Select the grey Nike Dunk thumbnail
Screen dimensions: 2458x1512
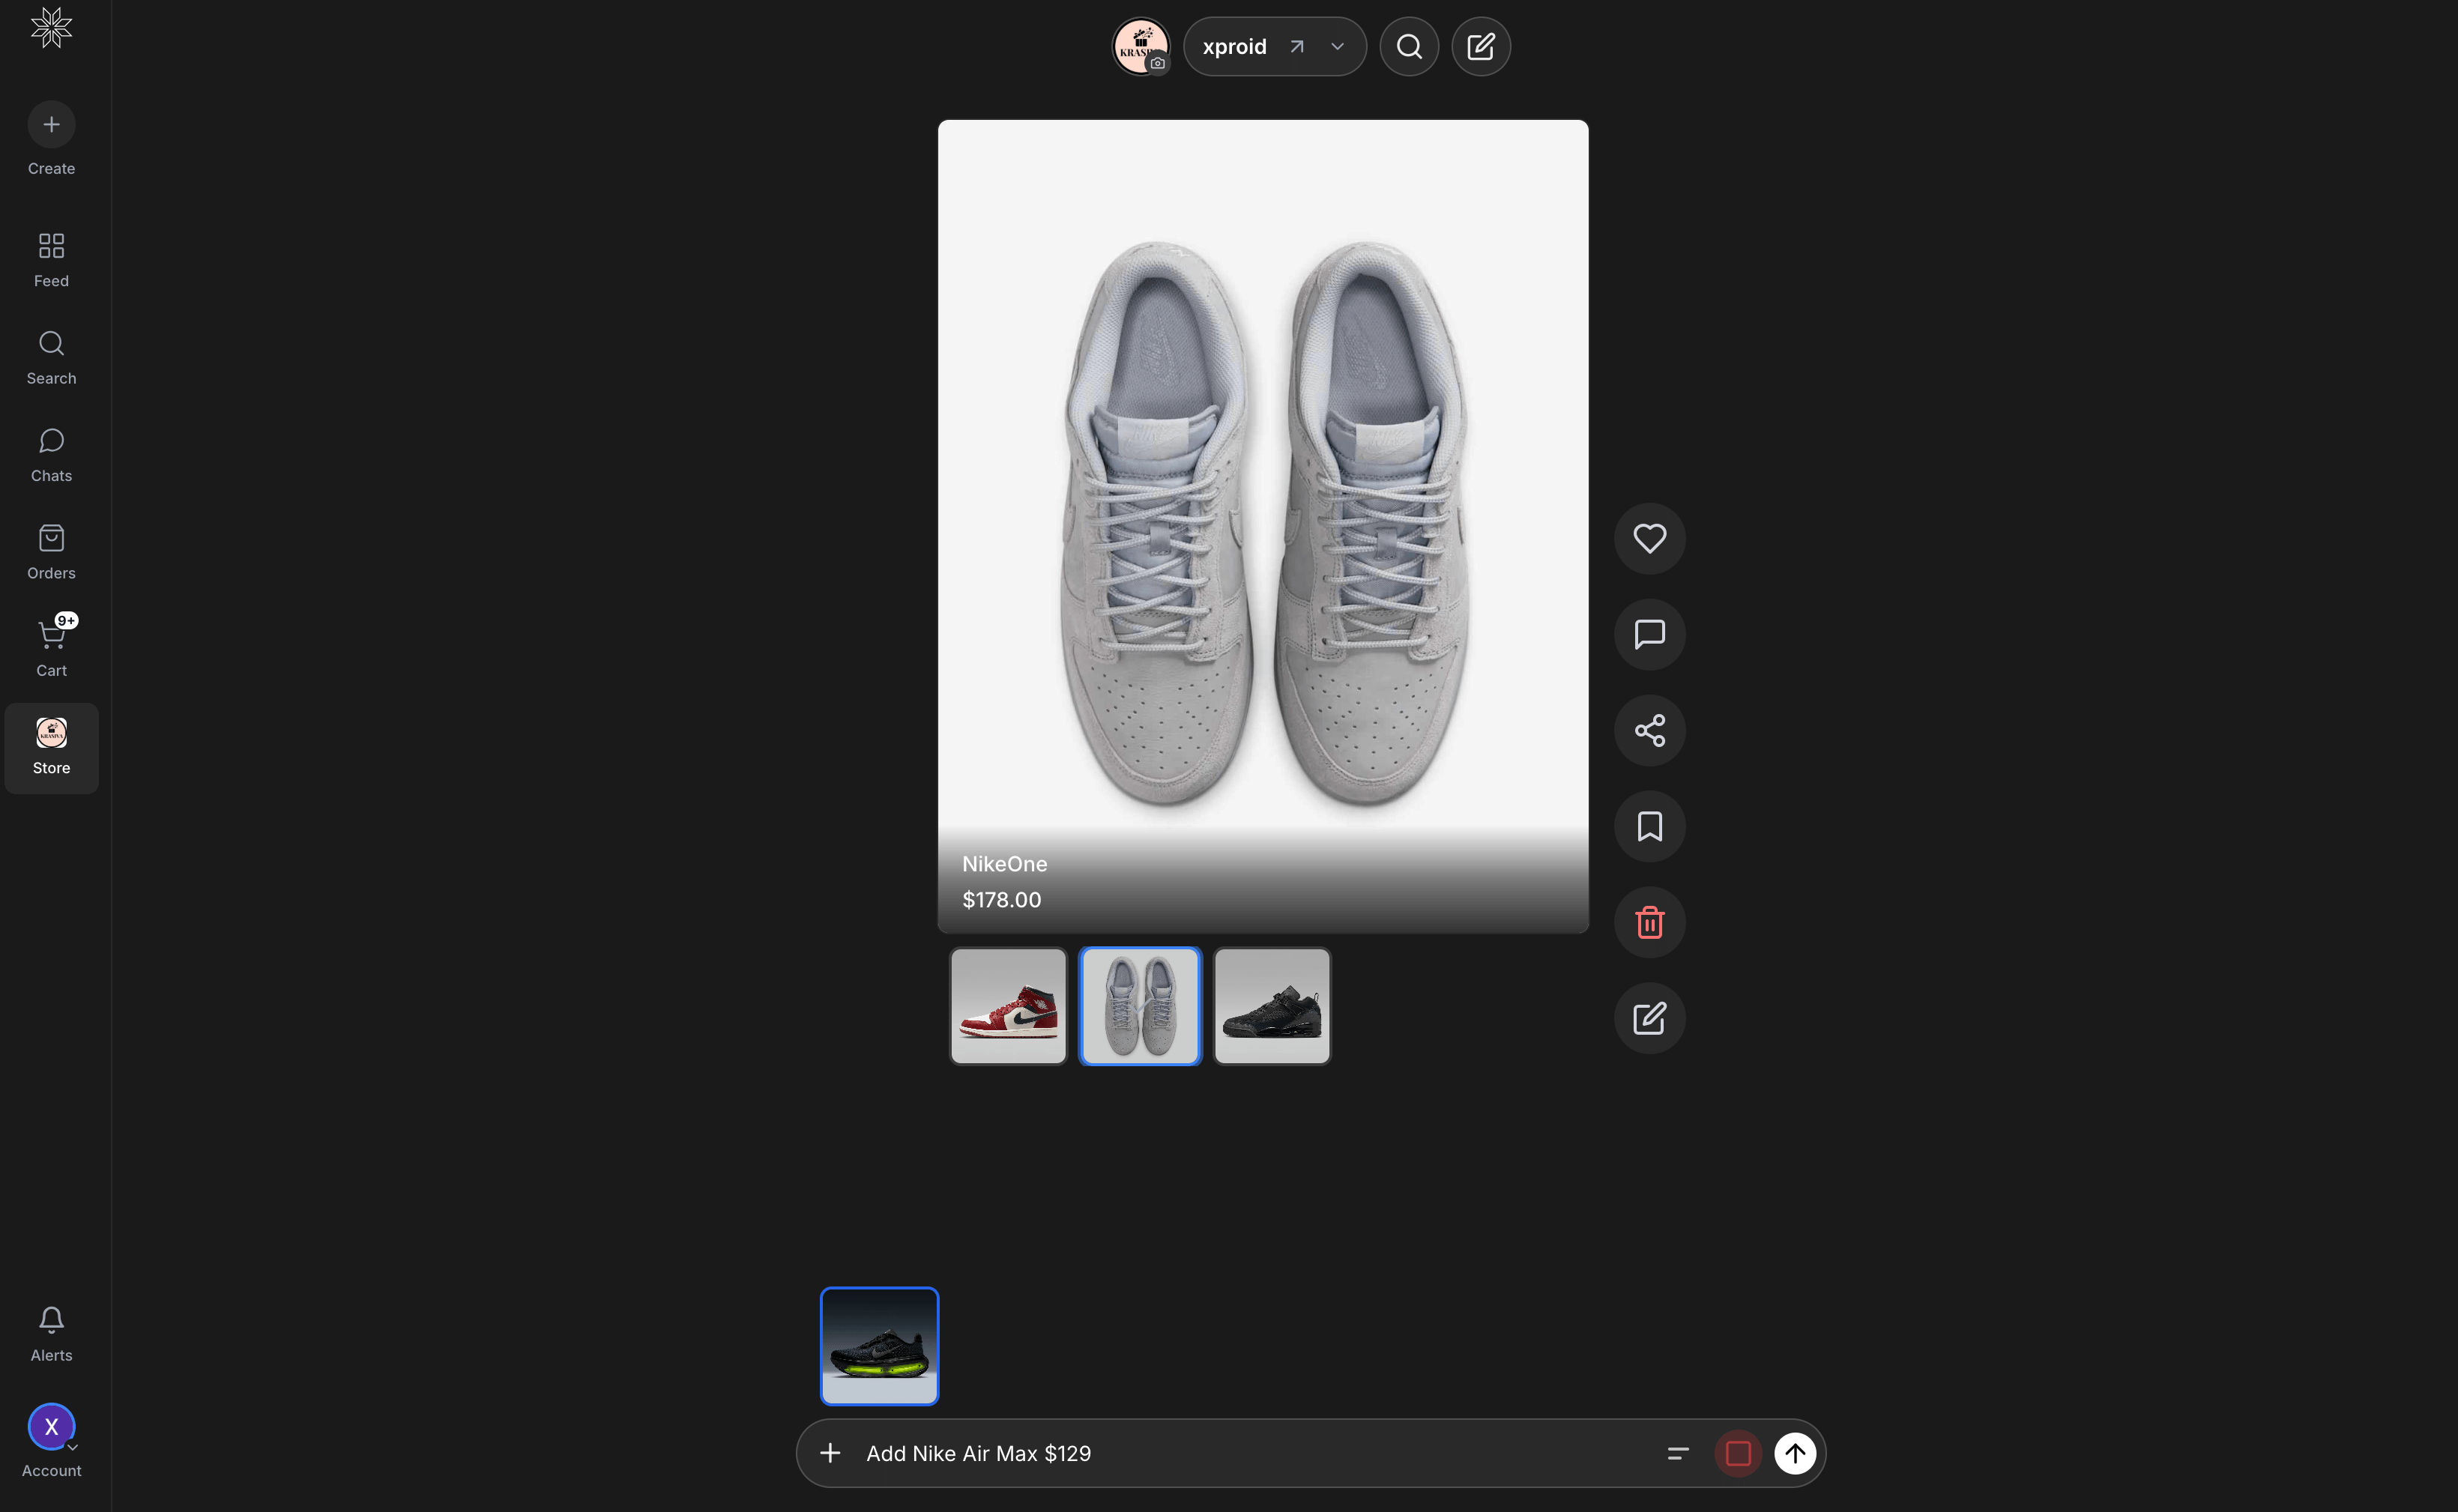click(1139, 1005)
